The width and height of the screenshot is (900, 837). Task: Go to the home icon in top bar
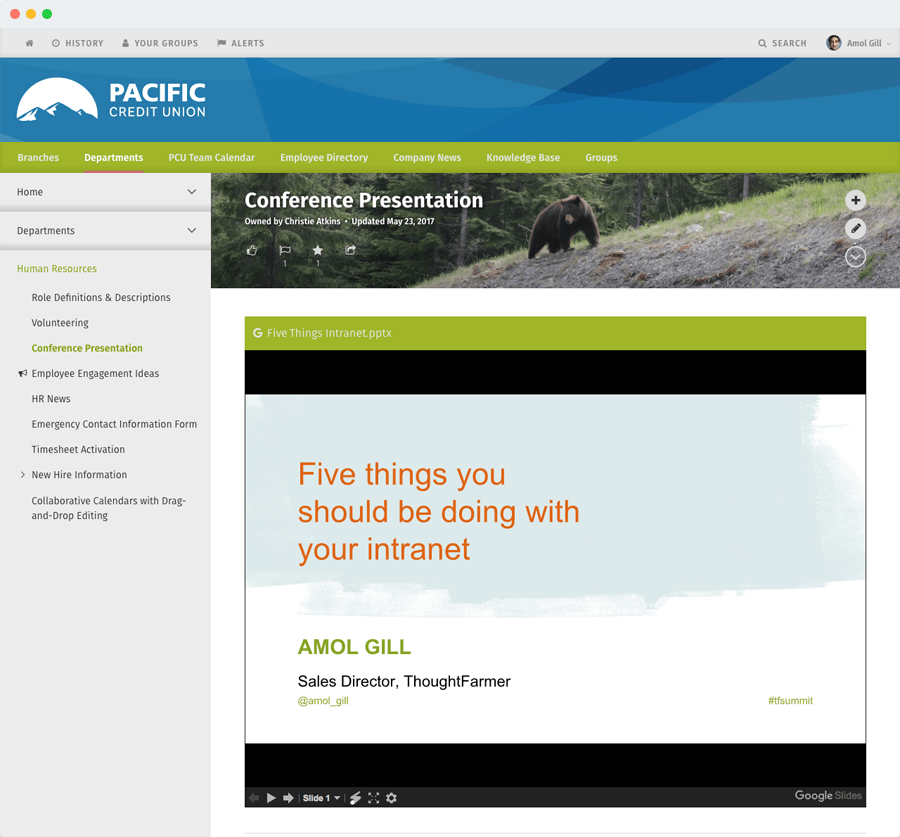coord(29,43)
